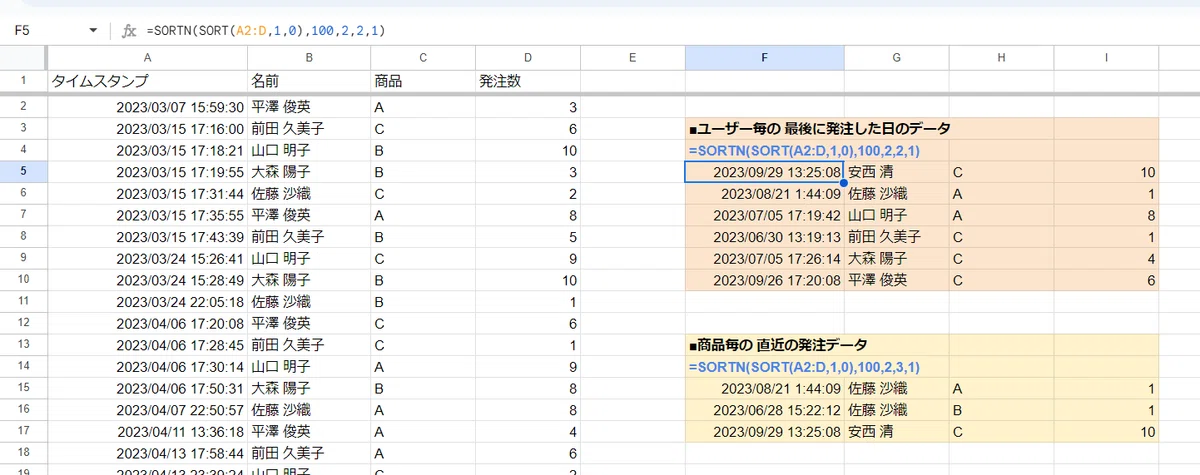Click 山口 明子 in column G
This screenshot has width=1200, height=475.
click(896, 215)
